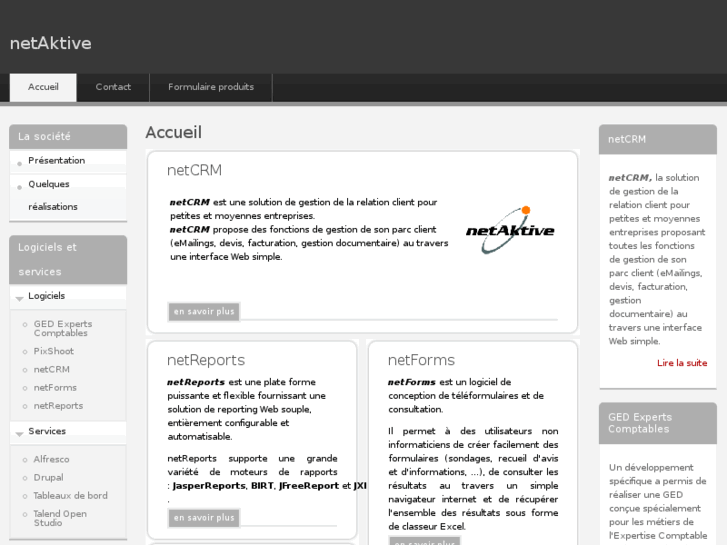
Task: Open the Présentation menu entry
Action: pos(57,160)
